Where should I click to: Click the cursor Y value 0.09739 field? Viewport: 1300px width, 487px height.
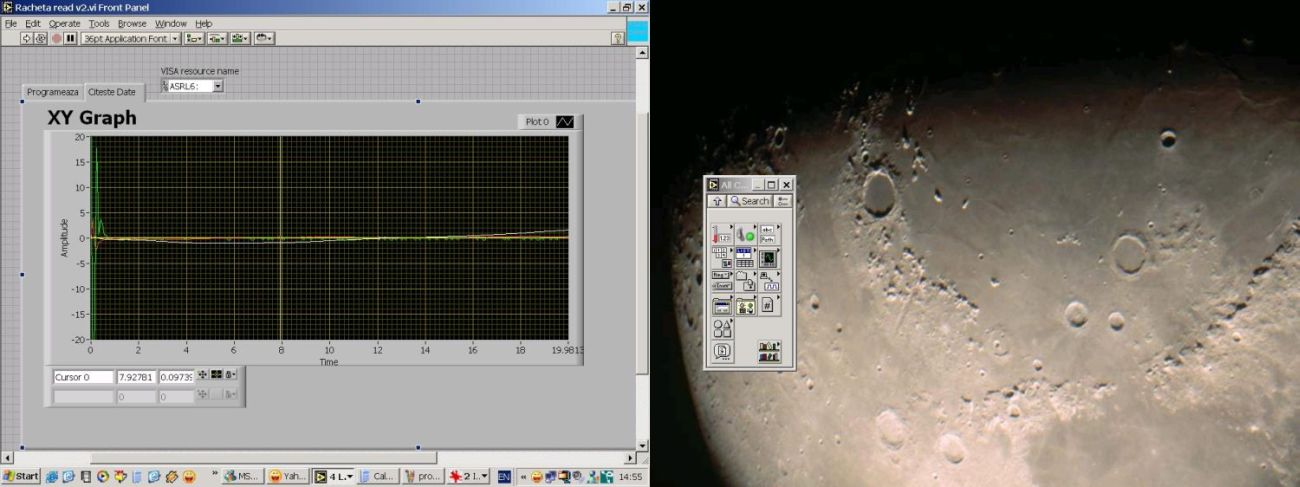176,377
